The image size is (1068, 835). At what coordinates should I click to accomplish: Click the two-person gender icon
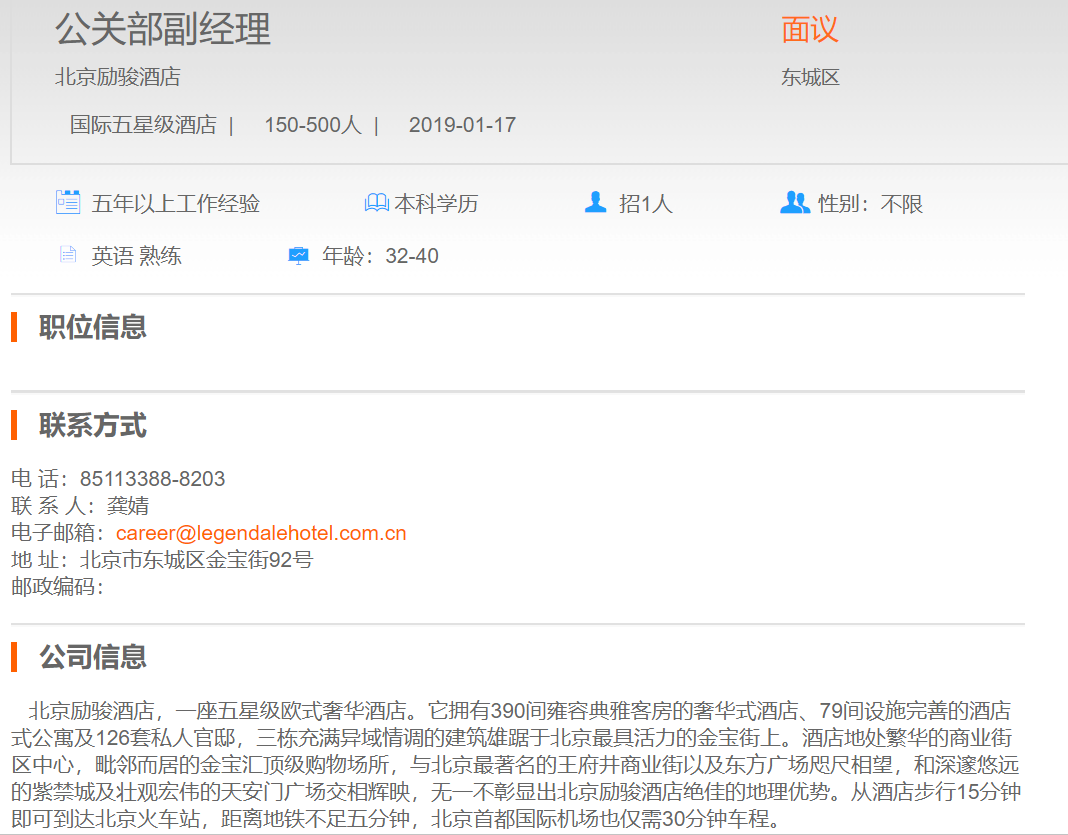tap(794, 203)
